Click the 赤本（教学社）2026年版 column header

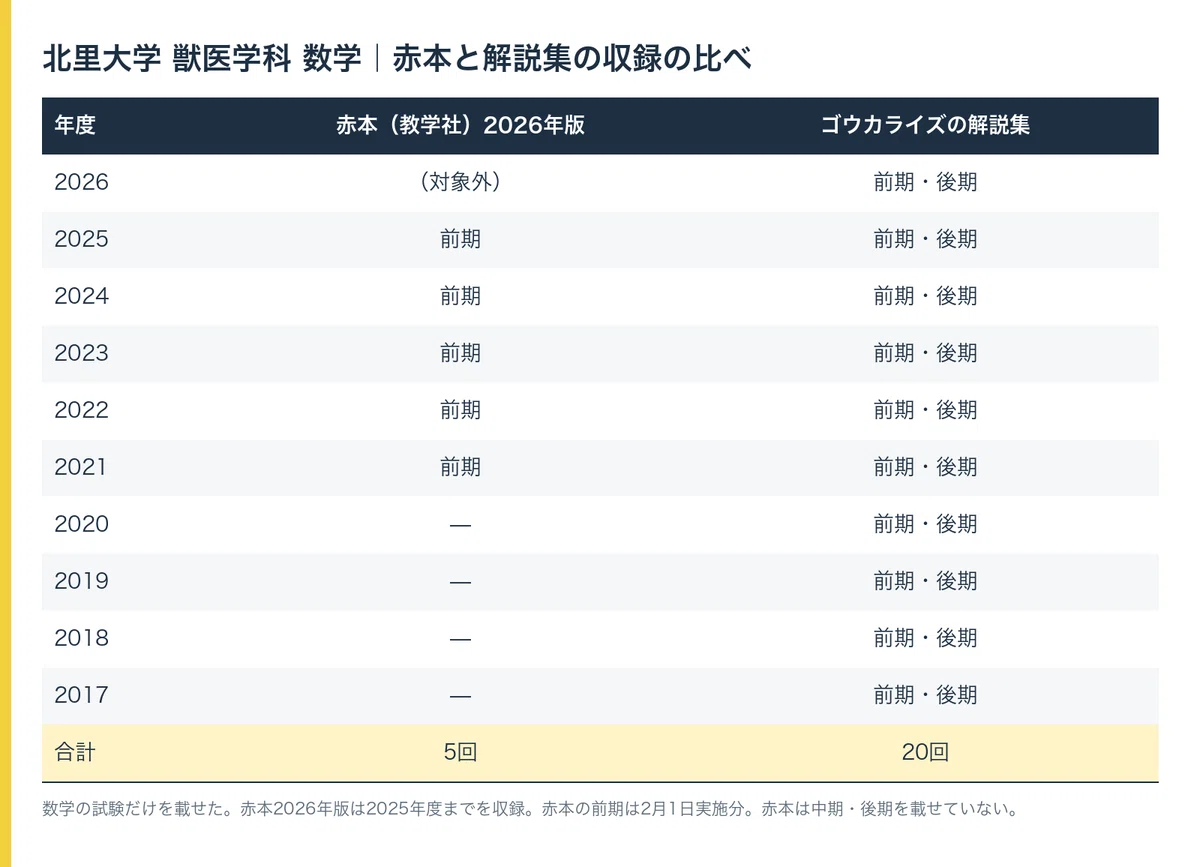[460, 126]
